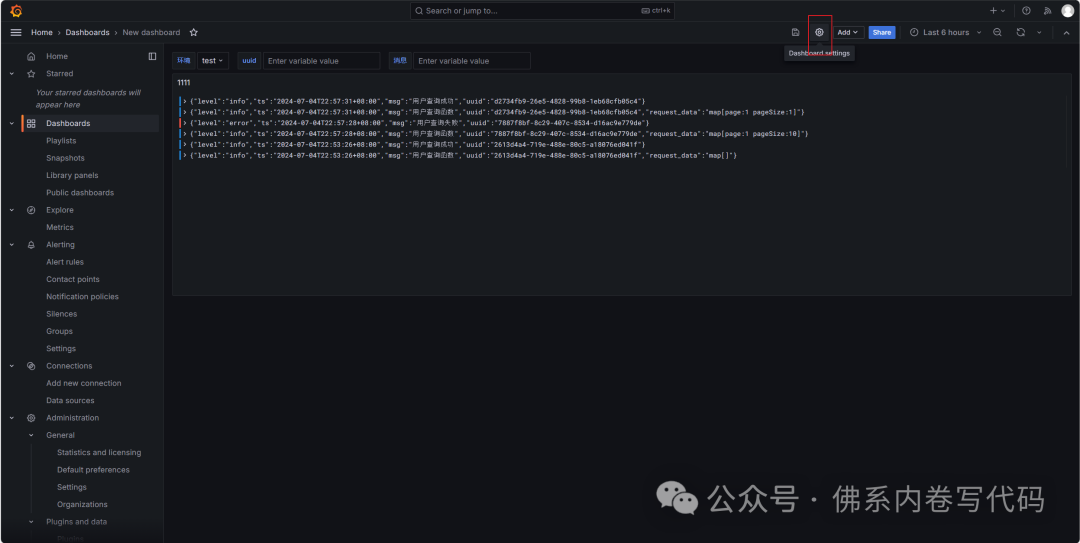Image resolution: width=1080 pixels, height=543 pixels.
Task: Open Alert rules in the sidebar
Action: click(x=65, y=262)
